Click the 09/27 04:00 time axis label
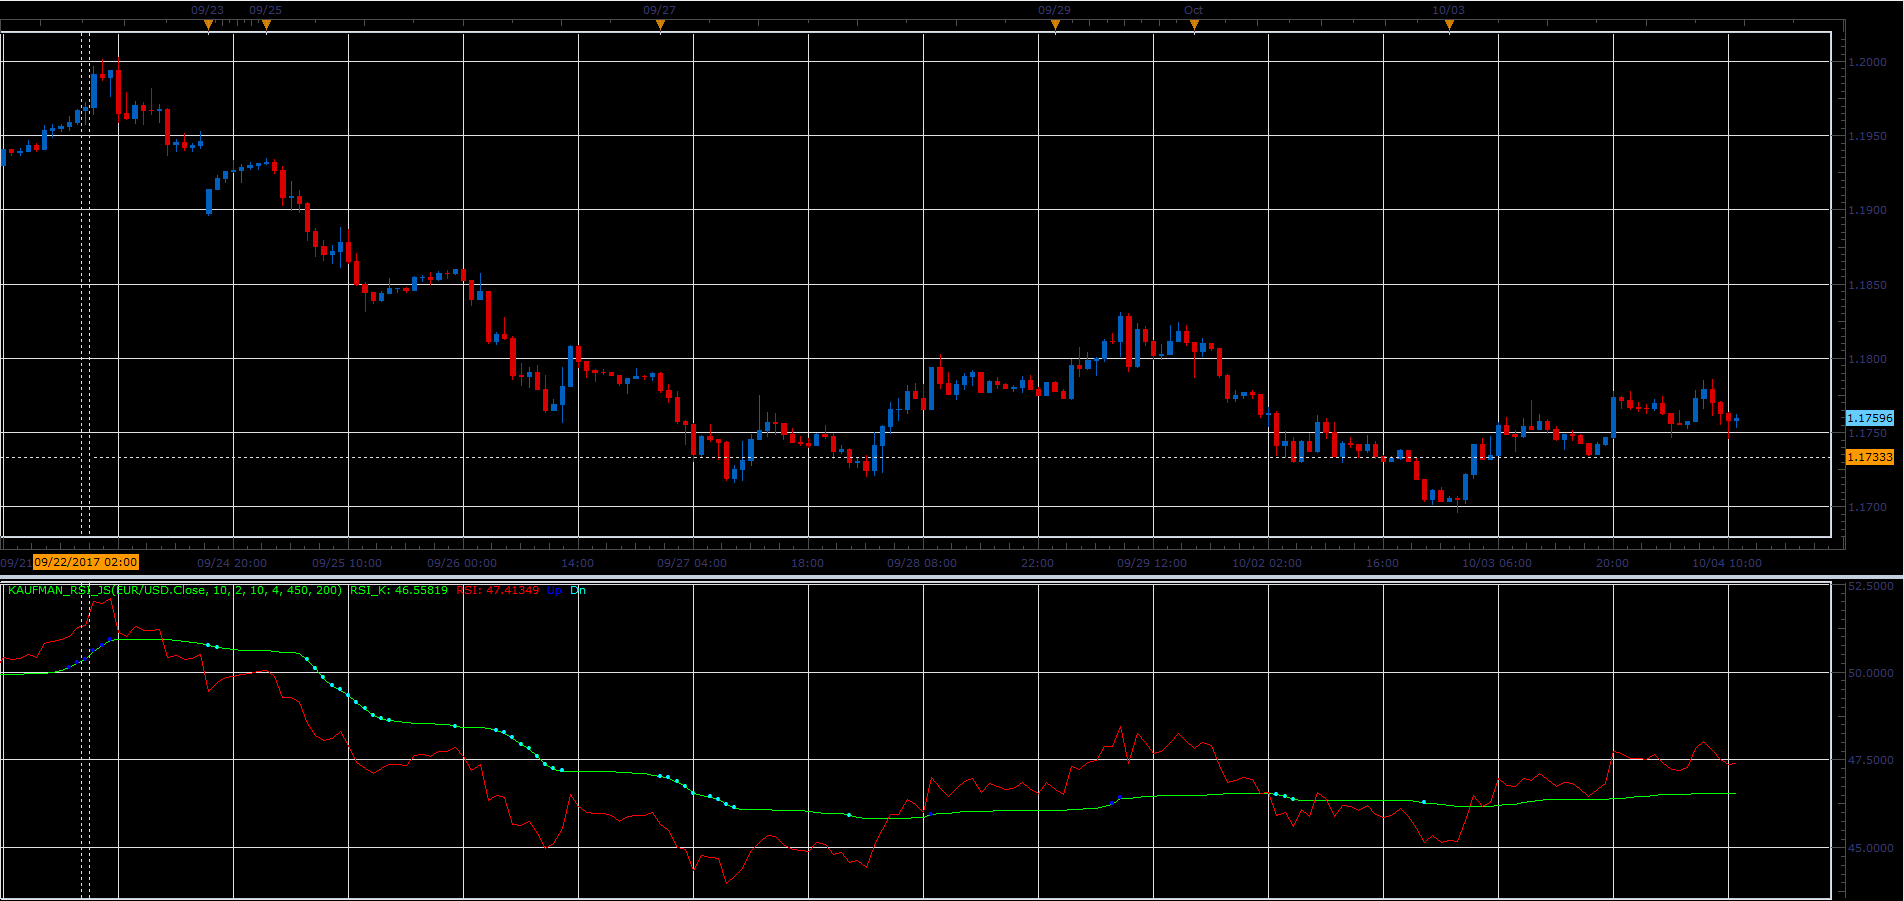Viewport: 1904px width, 901px height. coord(692,563)
